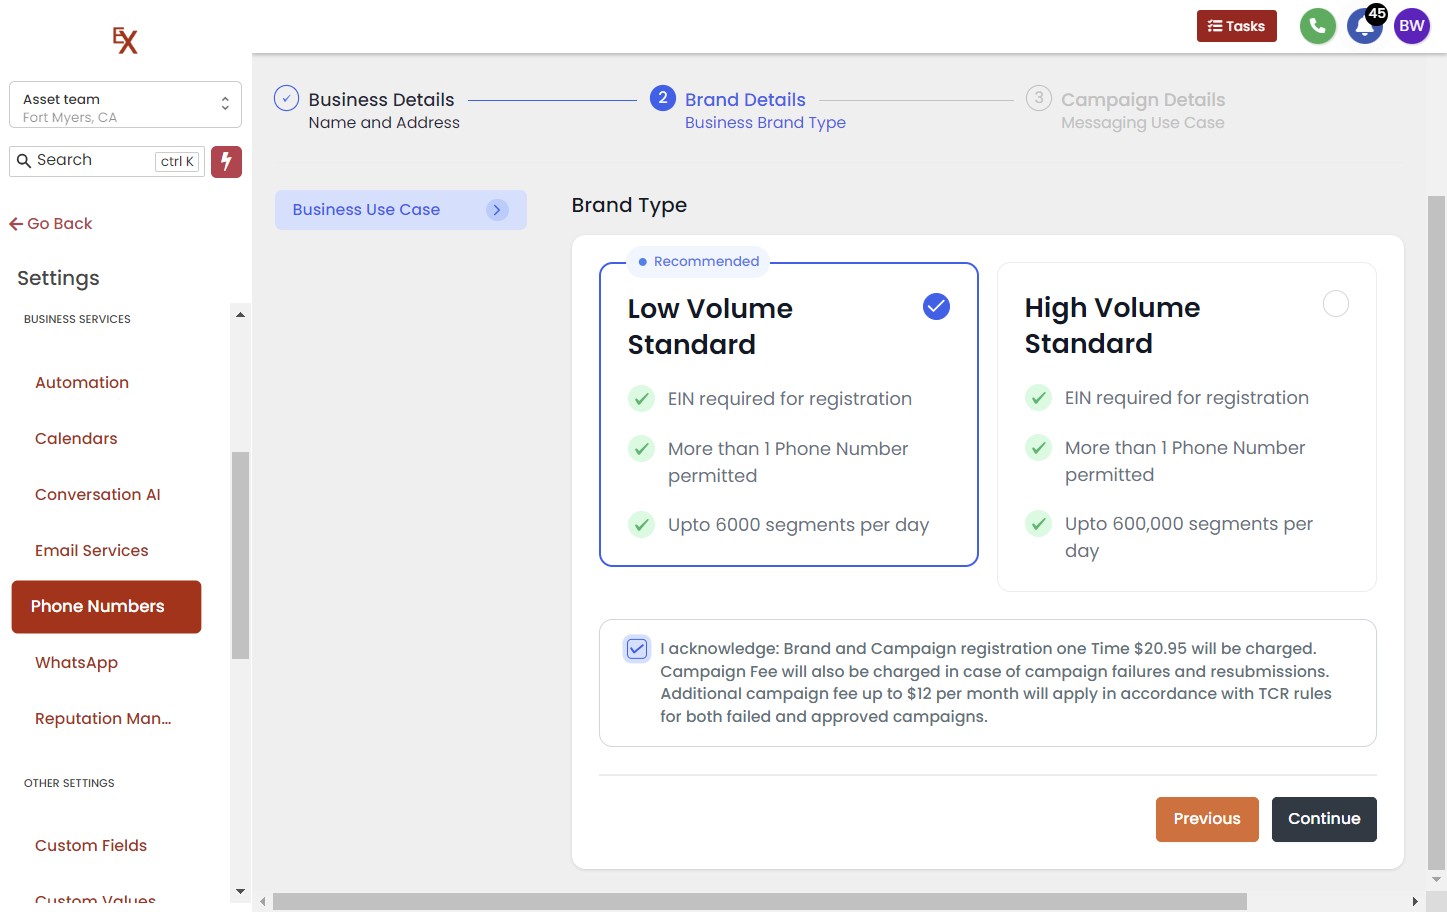Click the step 2 Brand Details circle
This screenshot has width=1447, height=912.
tap(662, 98)
